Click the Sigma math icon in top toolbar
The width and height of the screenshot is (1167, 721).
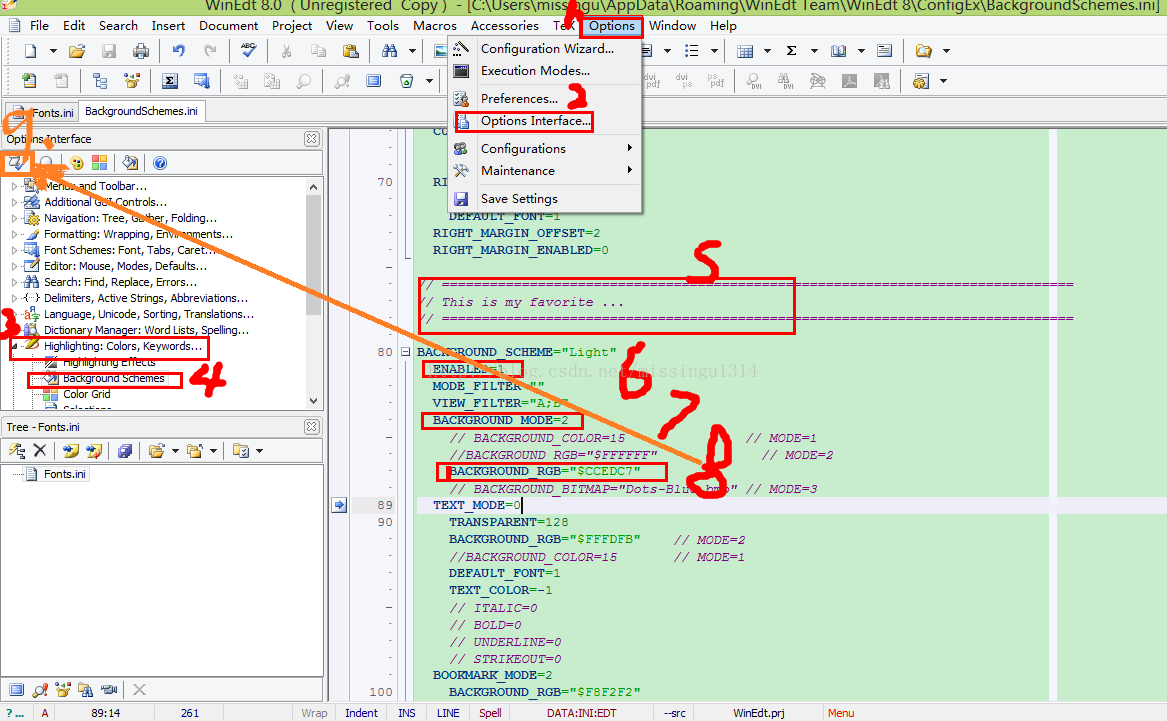[792, 51]
